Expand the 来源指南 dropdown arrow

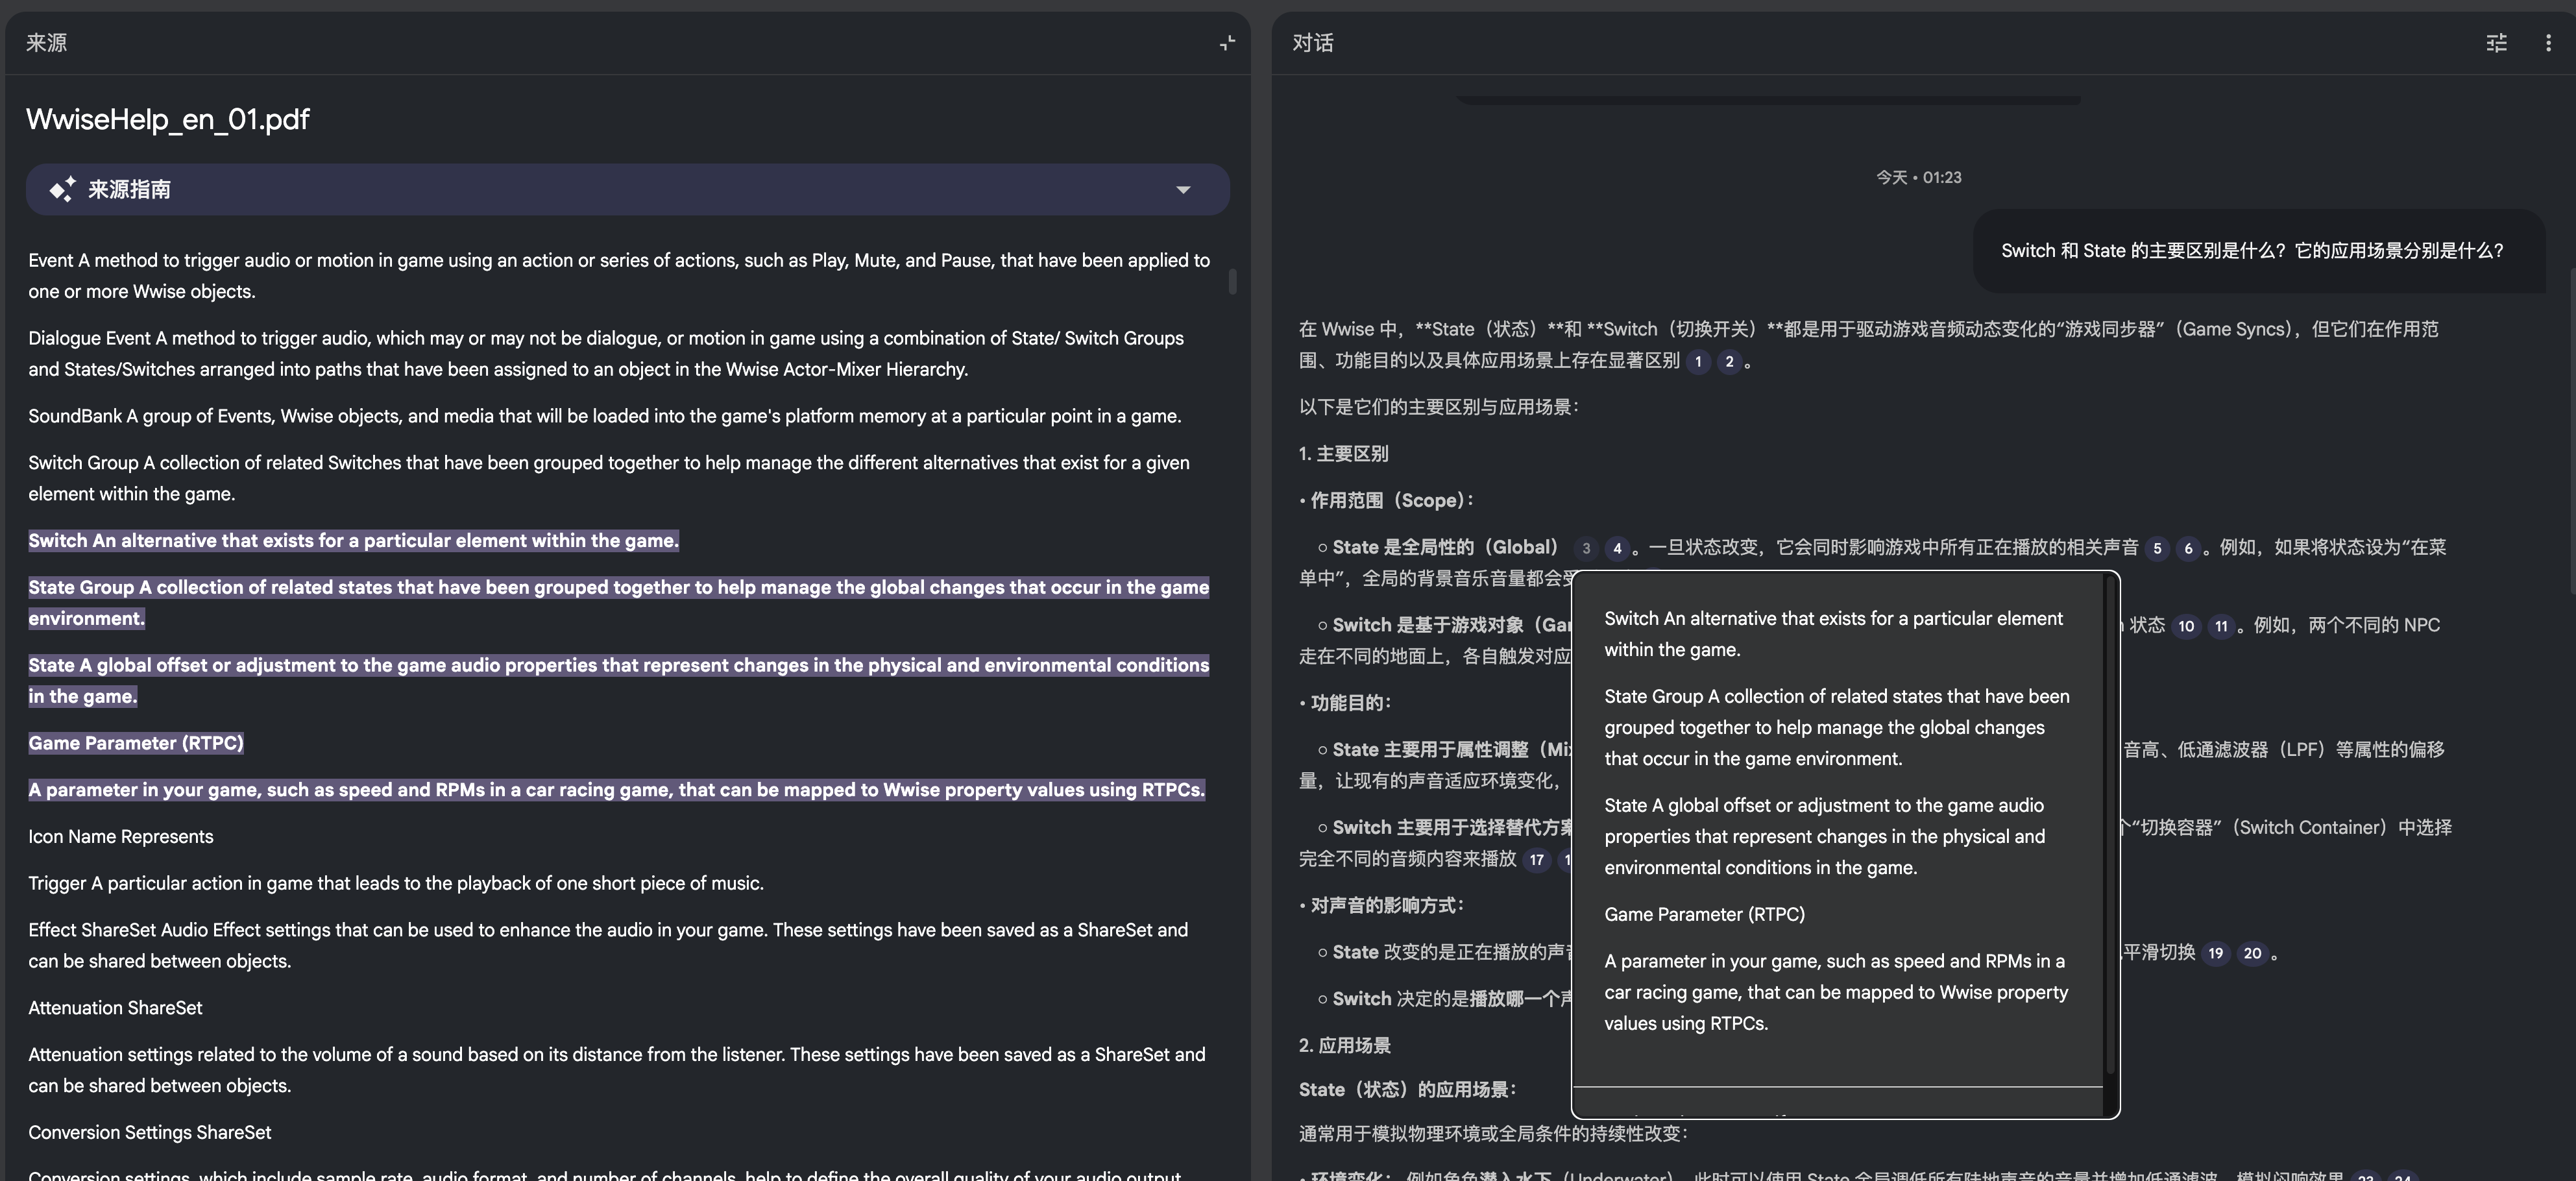1183,189
